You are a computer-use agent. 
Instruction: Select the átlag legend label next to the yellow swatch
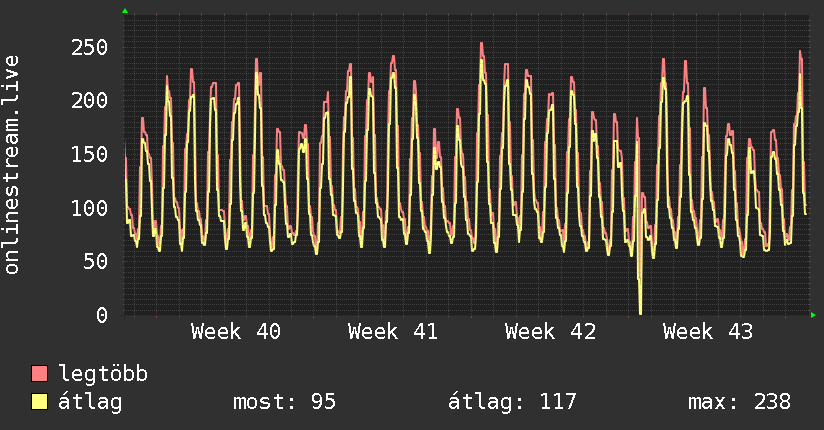point(90,402)
